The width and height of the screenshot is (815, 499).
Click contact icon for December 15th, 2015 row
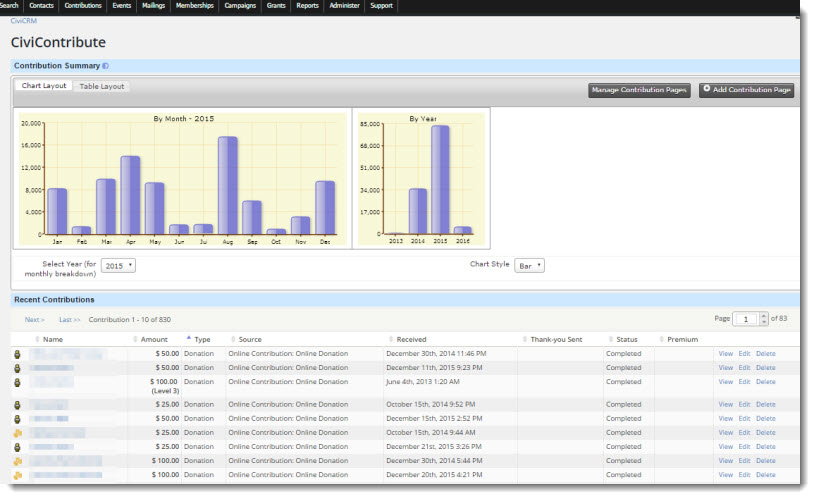17,419
